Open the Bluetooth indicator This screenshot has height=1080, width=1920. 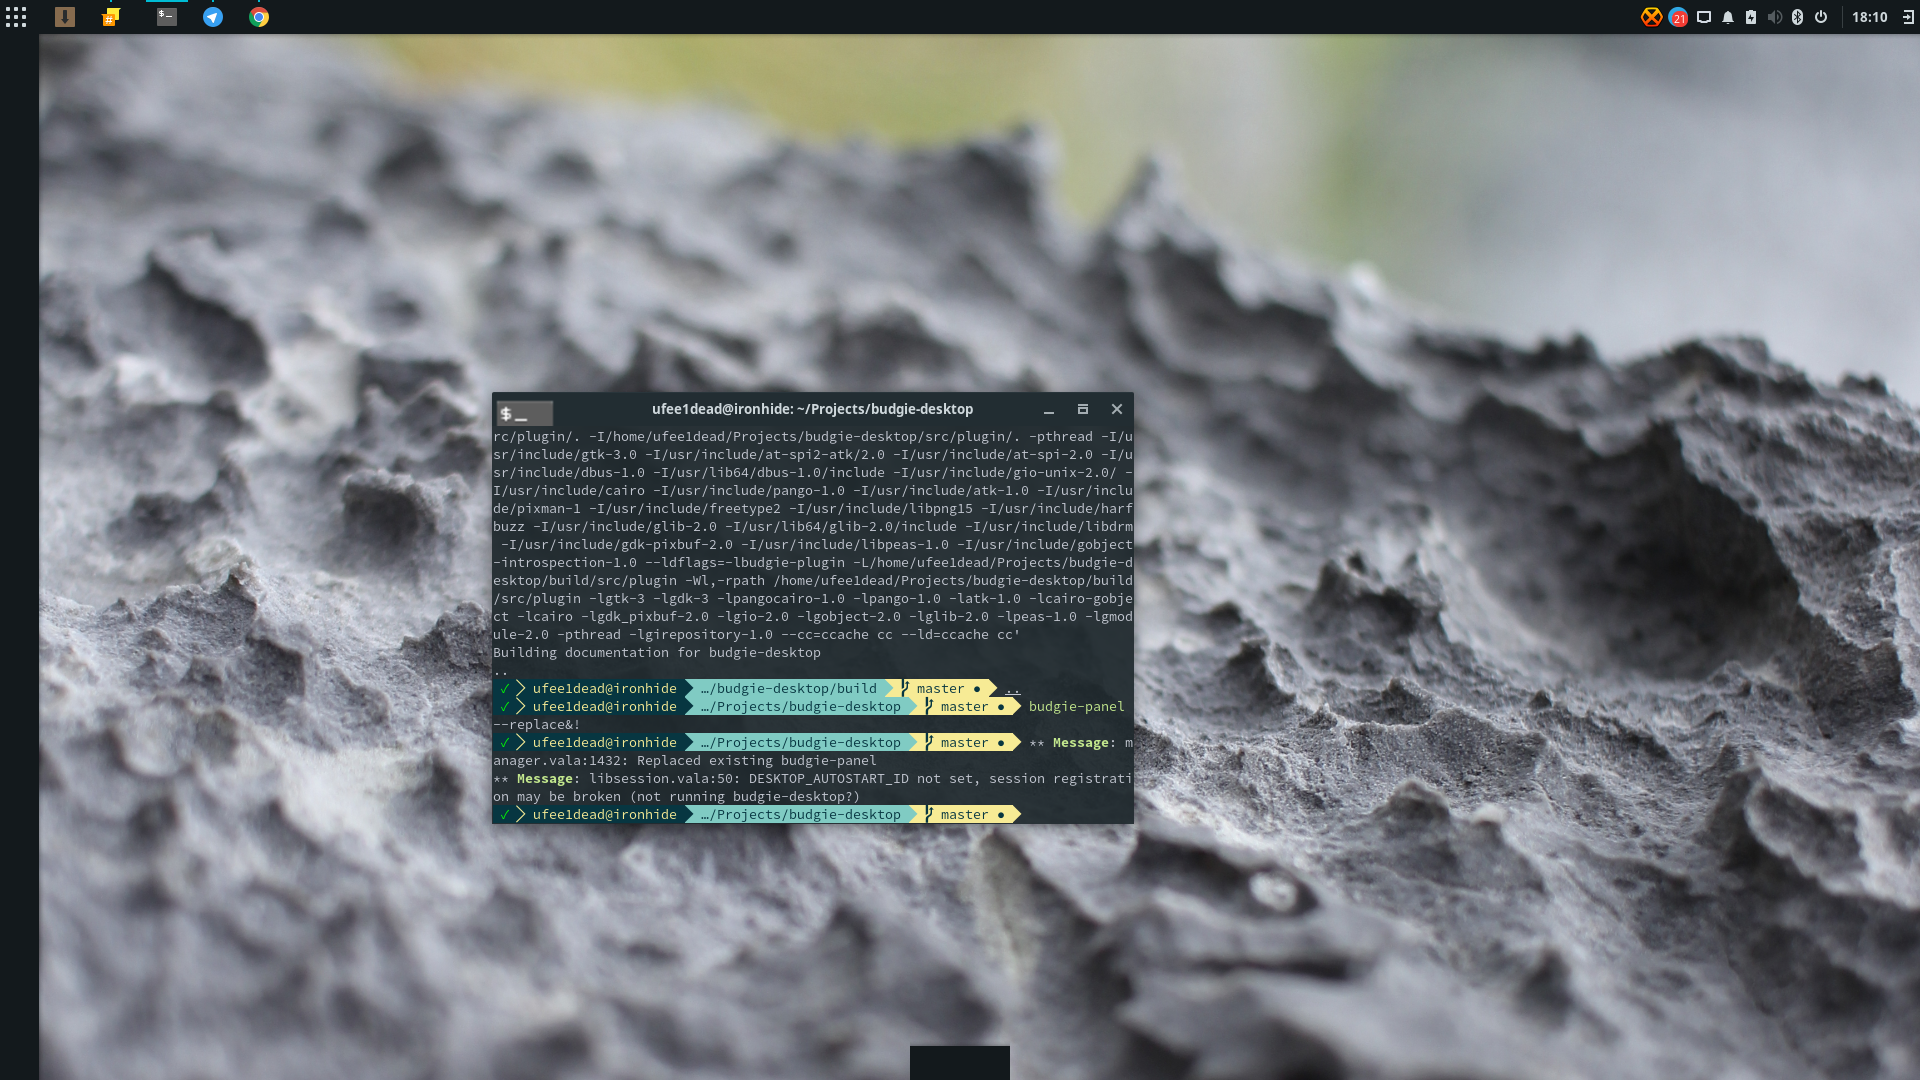(x=1797, y=17)
